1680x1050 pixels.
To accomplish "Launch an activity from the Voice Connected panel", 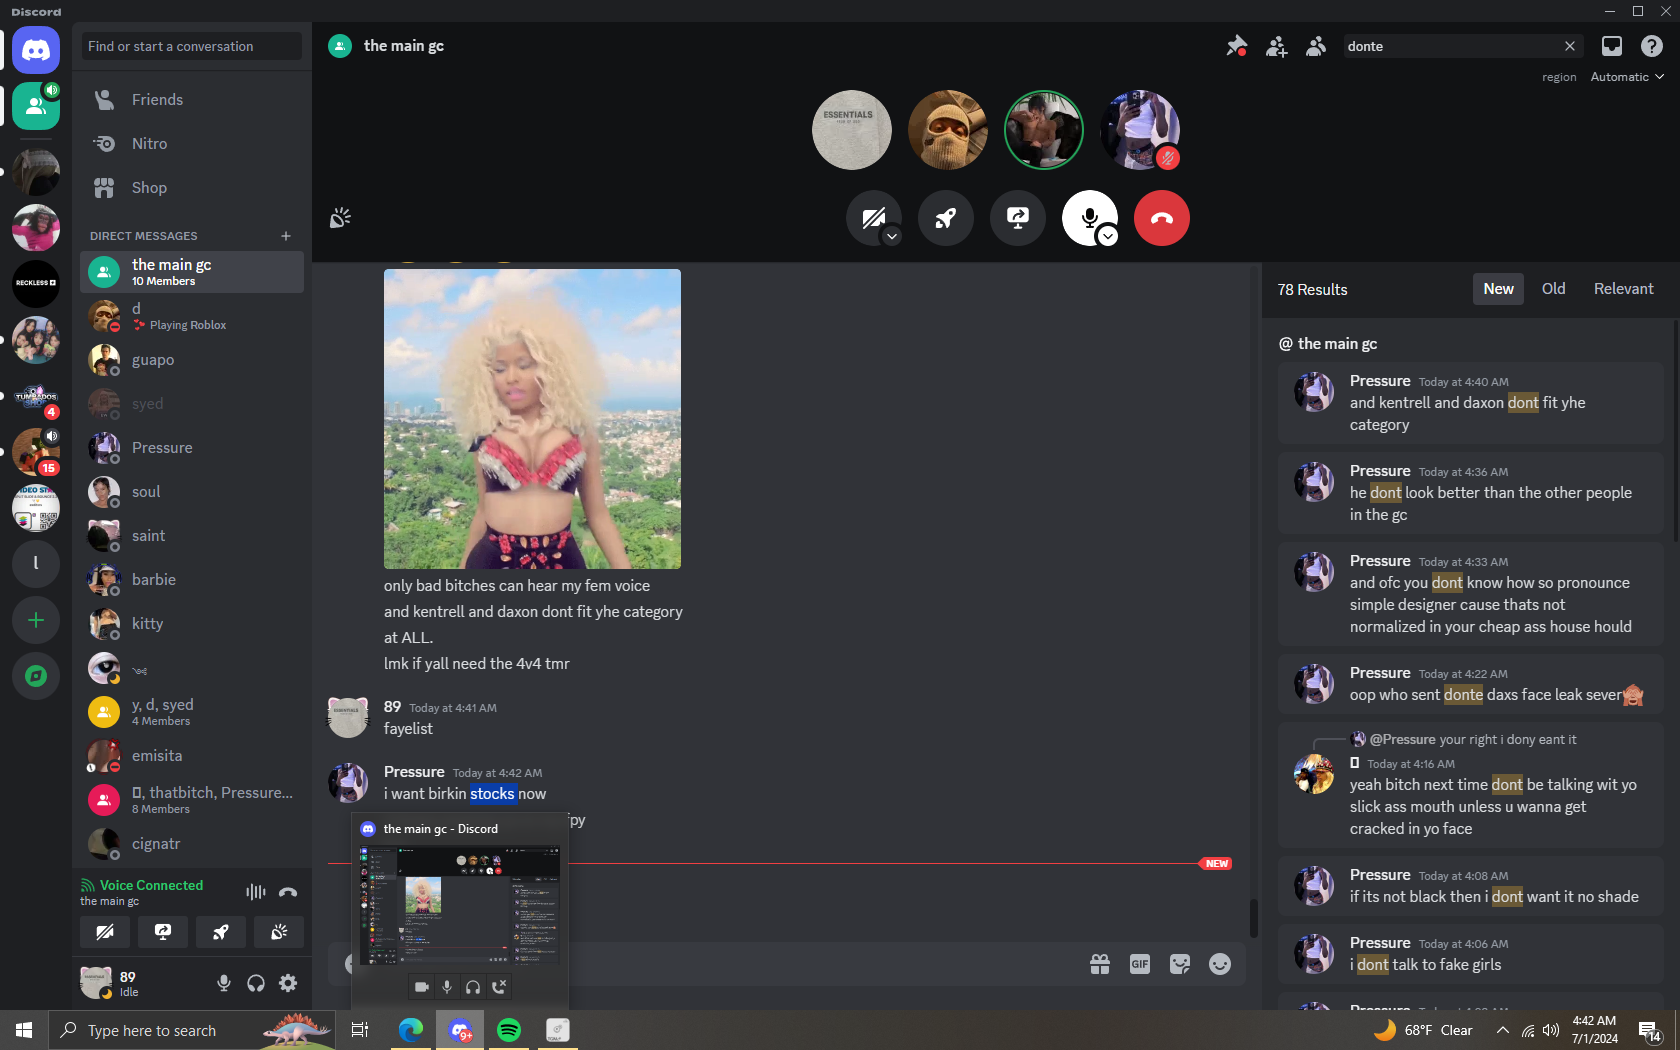I will coord(221,932).
